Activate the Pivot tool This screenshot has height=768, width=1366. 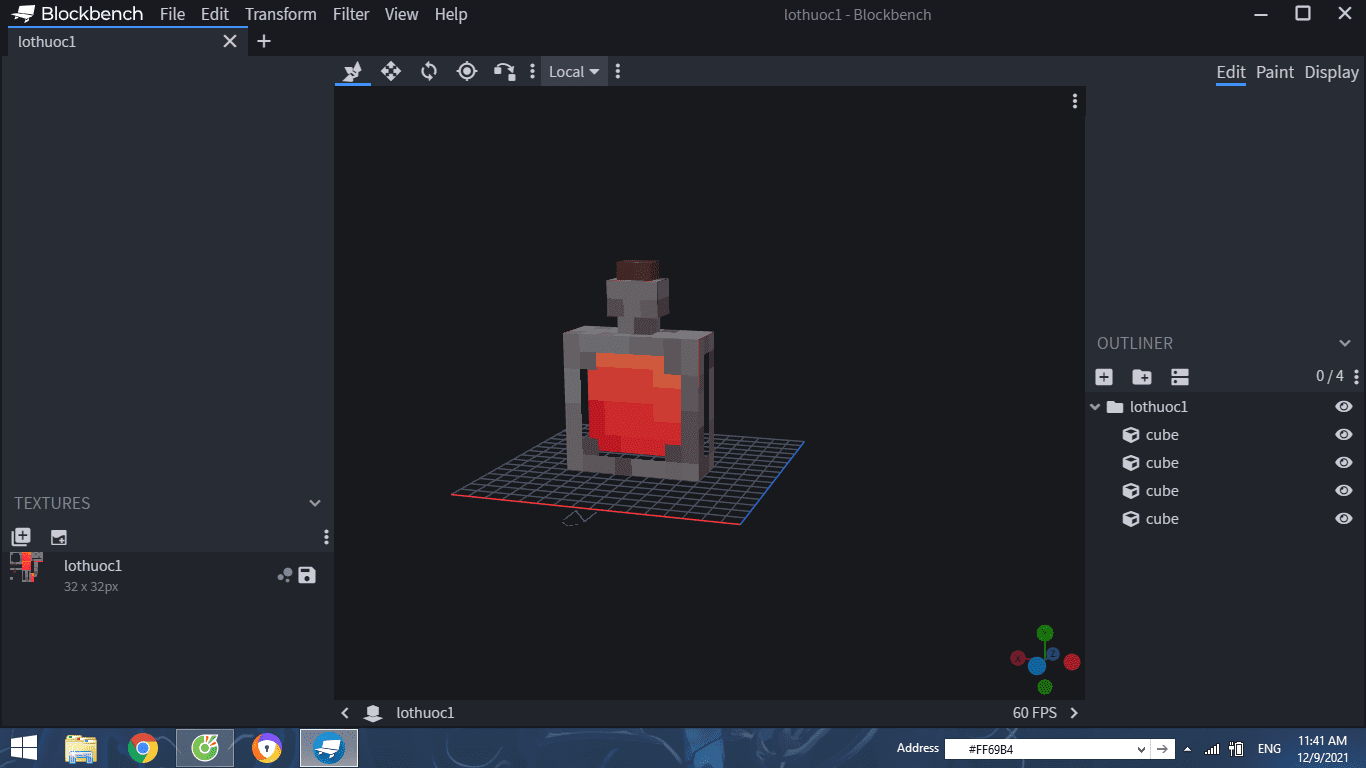(x=467, y=71)
